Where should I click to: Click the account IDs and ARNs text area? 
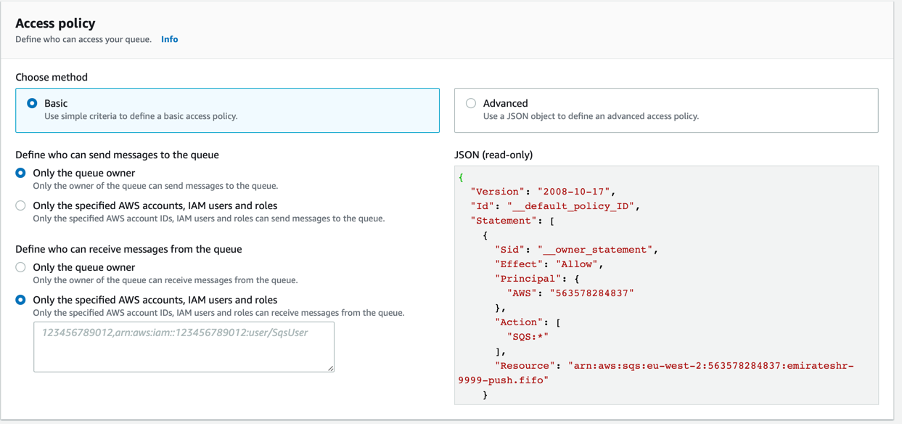coord(183,346)
